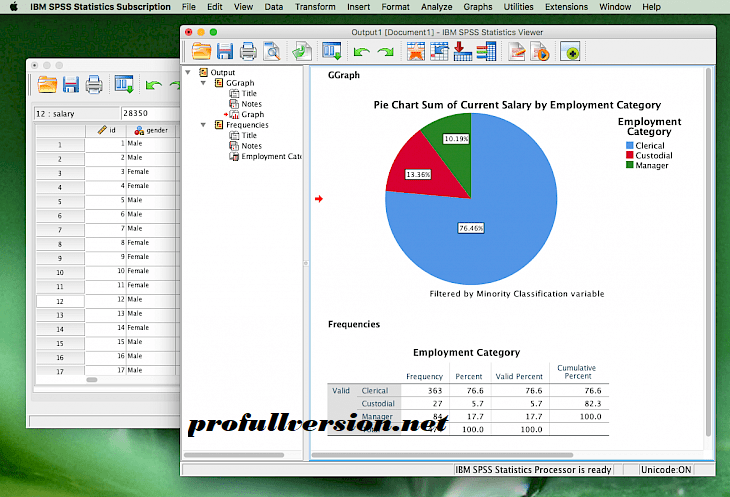The height and width of the screenshot is (497, 730).
Task: Select Notes under GGraph in outline
Action: tap(251, 104)
